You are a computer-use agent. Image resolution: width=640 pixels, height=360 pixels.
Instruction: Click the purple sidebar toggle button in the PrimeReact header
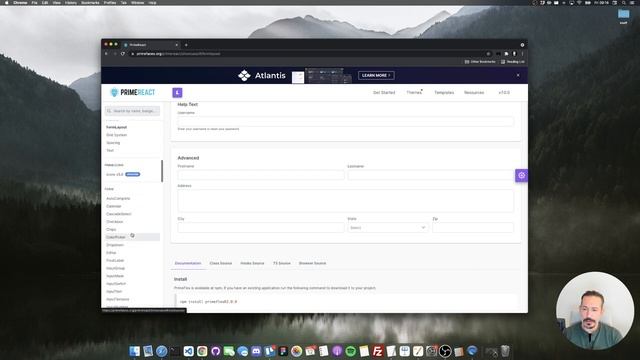[177, 93]
